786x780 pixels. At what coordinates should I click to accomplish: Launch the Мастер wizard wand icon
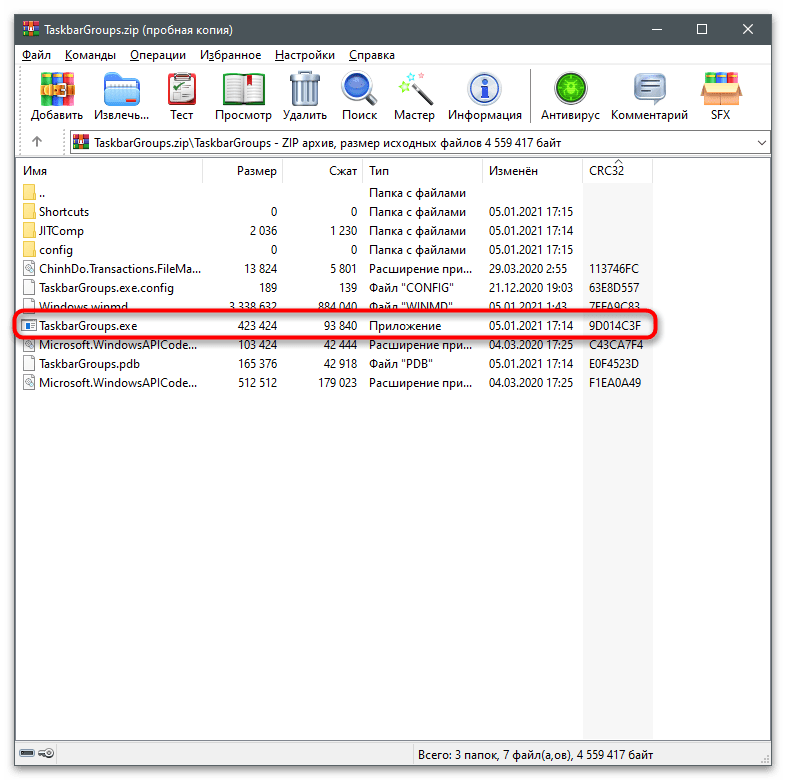point(414,89)
